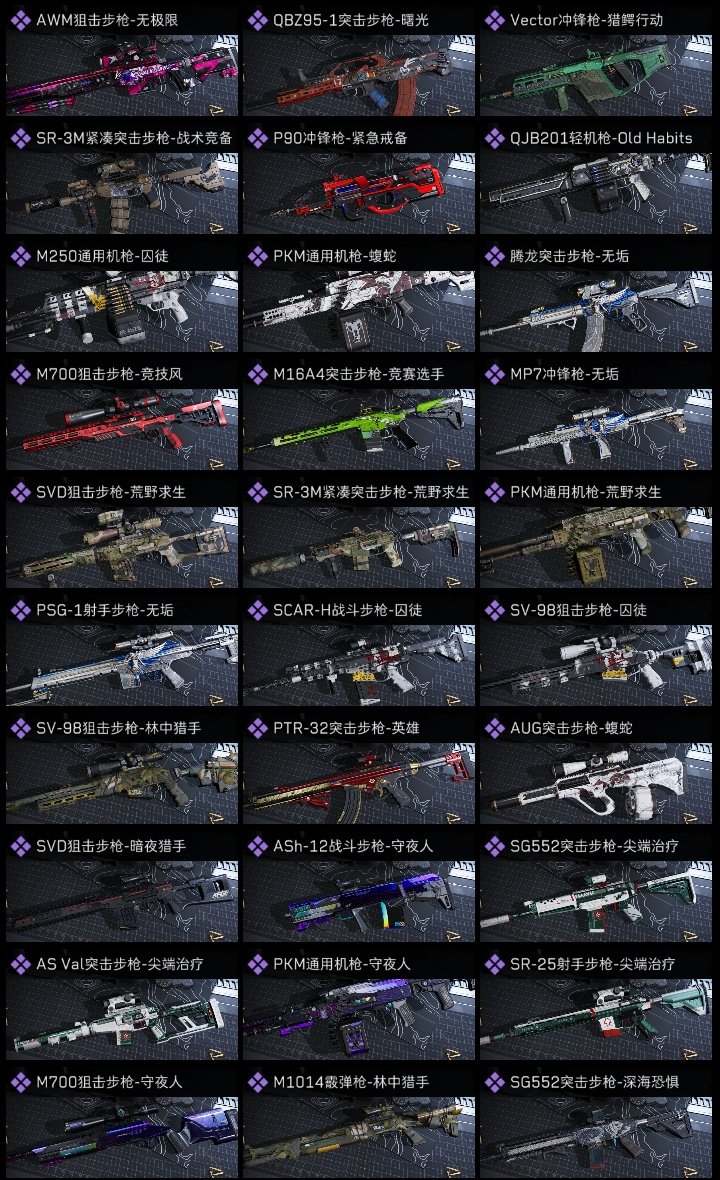Click the purple icon beside M1014霰弹枪-林中猎手
Screen dimensions: 720x1180
pyautogui.click(x=257, y=1082)
